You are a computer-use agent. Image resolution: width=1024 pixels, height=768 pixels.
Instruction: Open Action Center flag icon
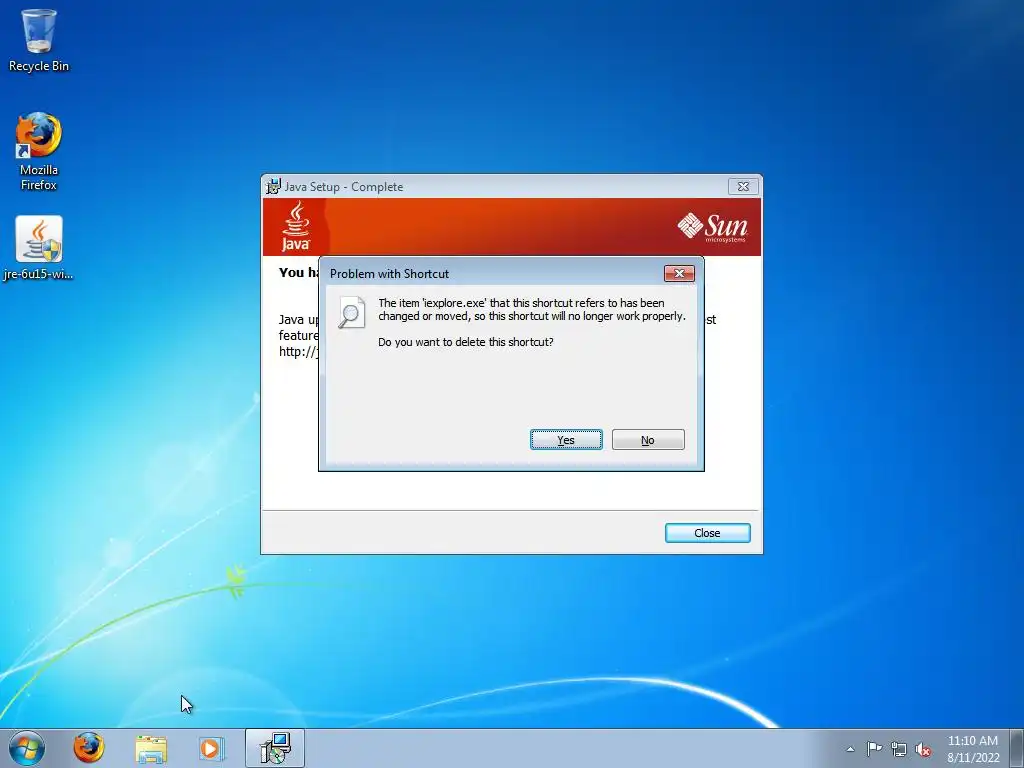(x=874, y=749)
